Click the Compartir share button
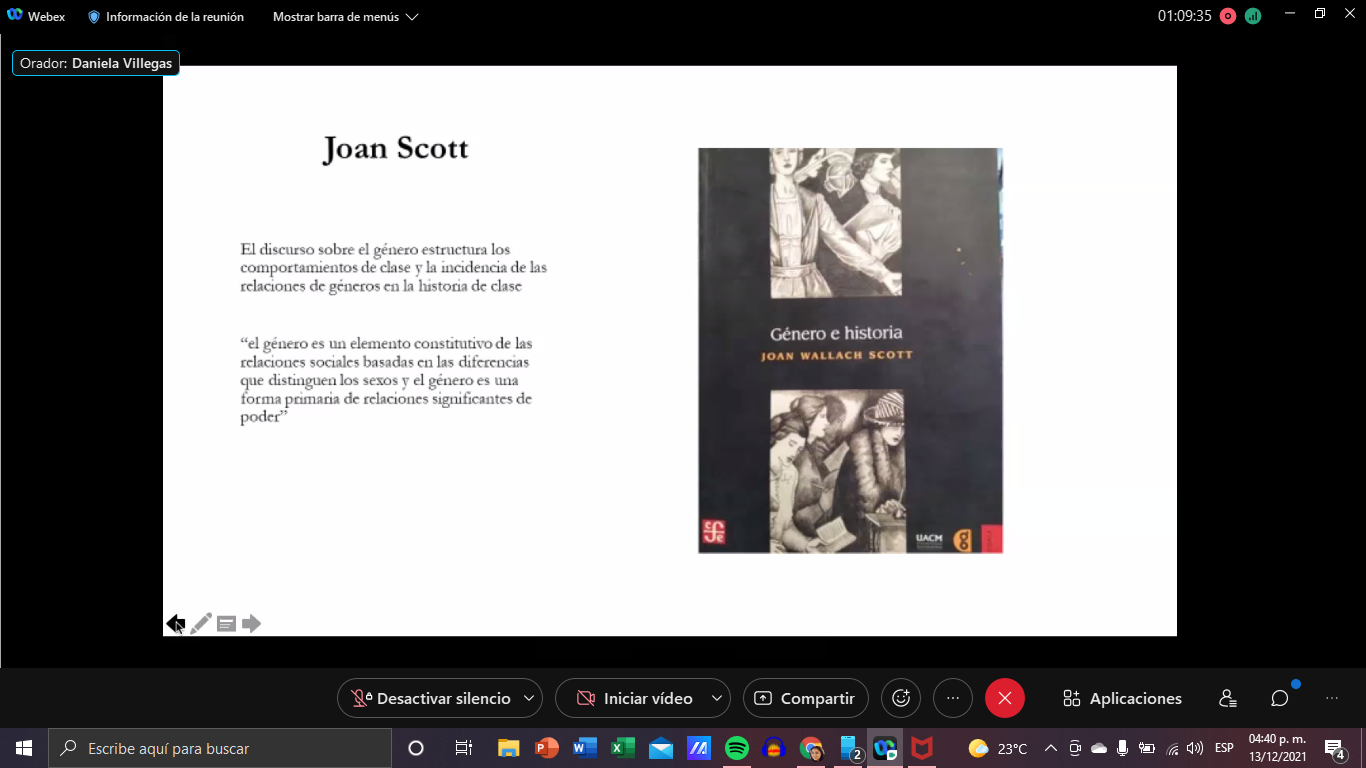The width and height of the screenshot is (1366, 768). pos(806,698)
